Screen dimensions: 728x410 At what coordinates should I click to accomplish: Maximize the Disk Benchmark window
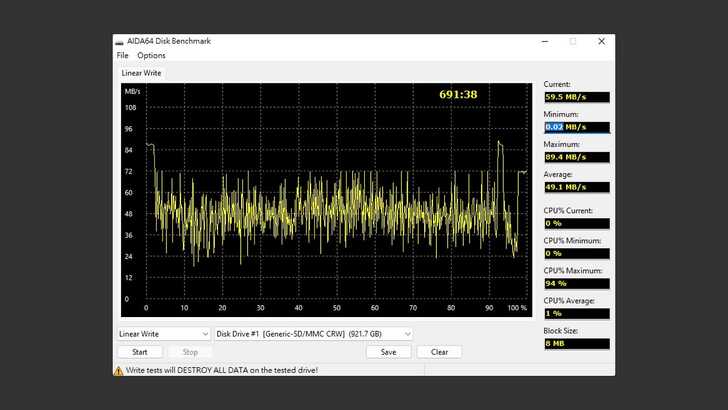(x=573, y=41)
